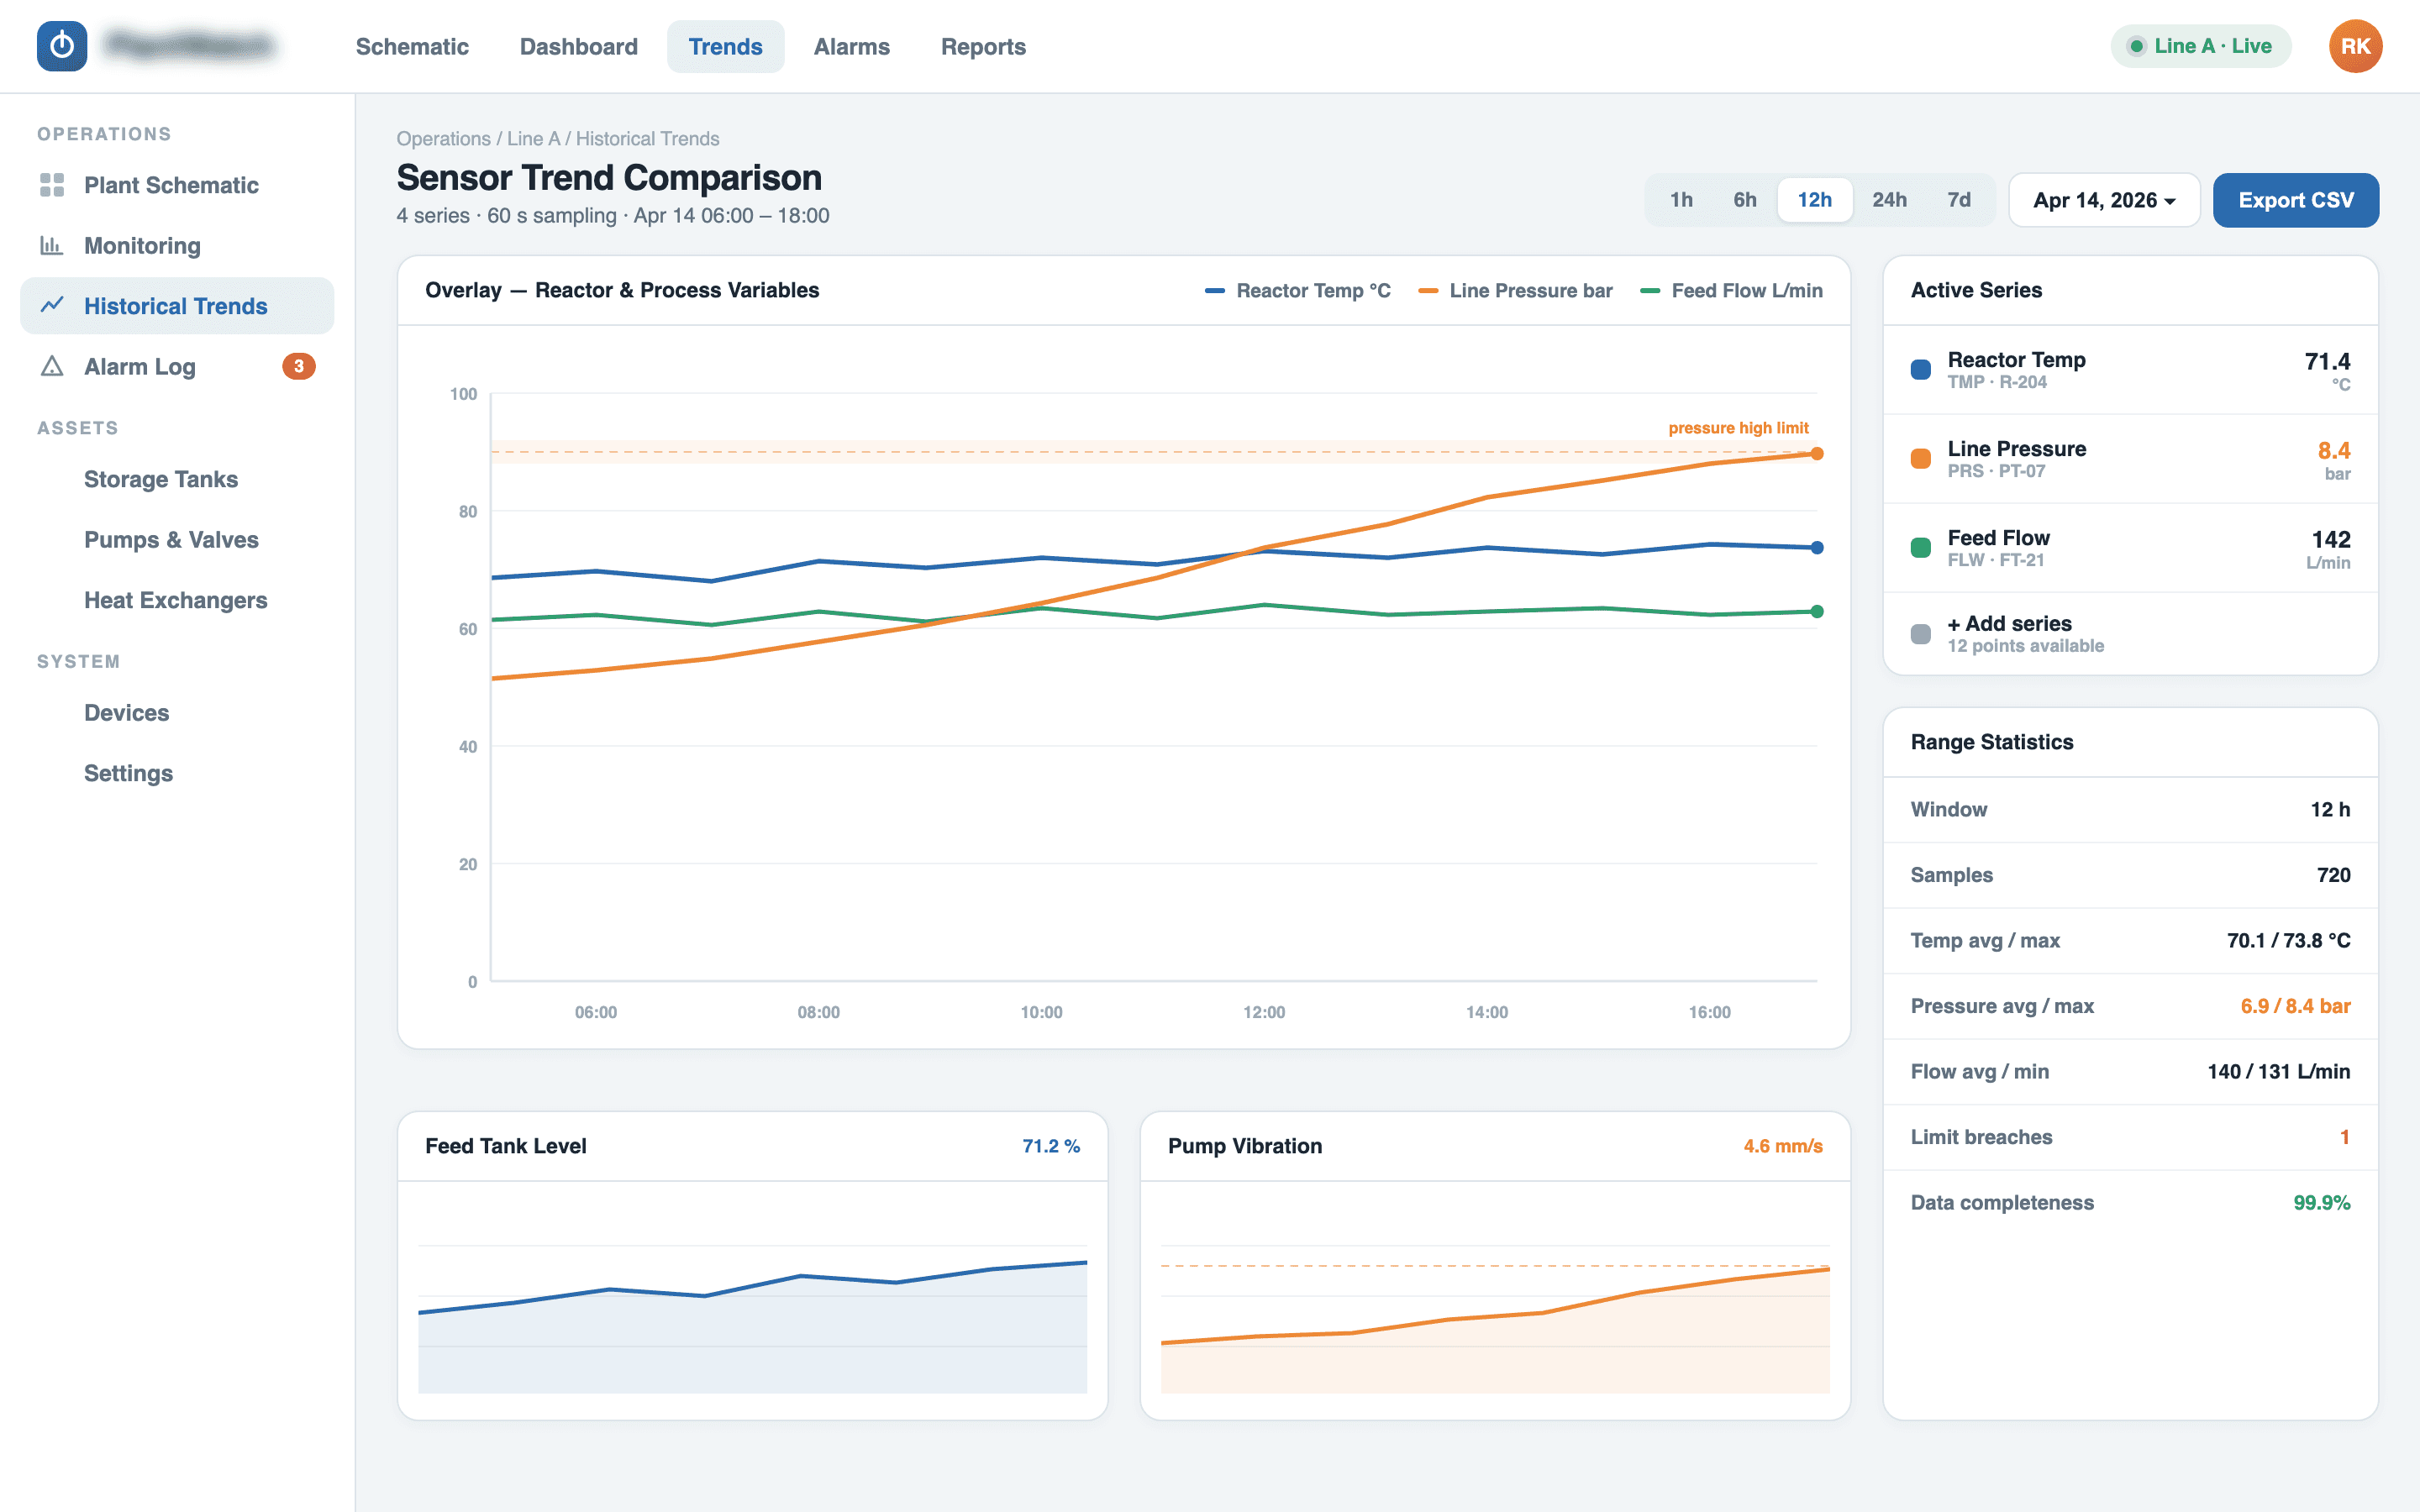
Task: Switch to the Dashboard tab
Action: click(578, 46)
